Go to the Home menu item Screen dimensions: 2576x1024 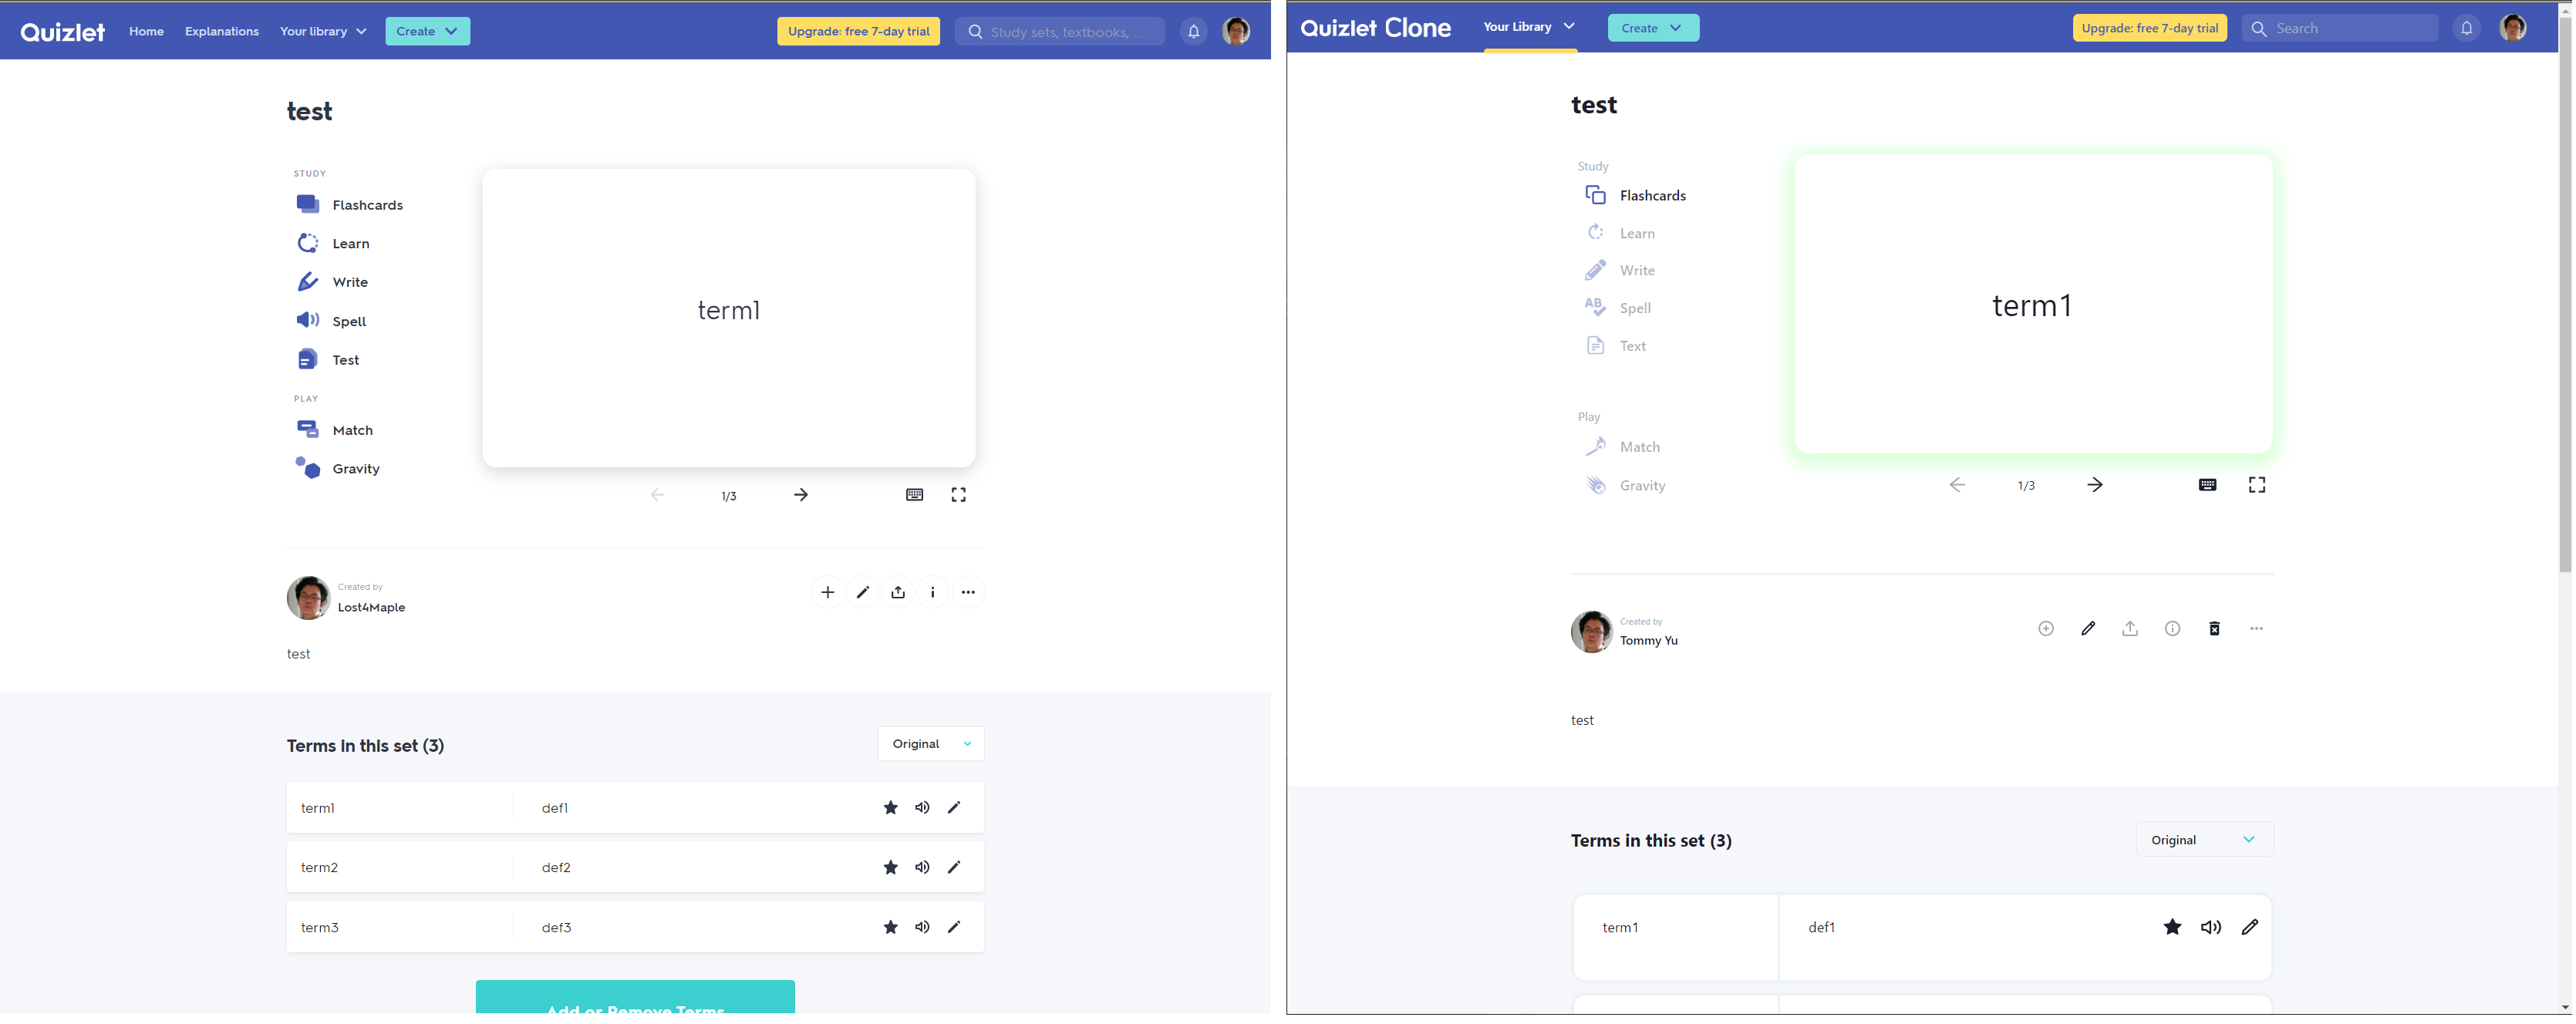coord(146,31)
